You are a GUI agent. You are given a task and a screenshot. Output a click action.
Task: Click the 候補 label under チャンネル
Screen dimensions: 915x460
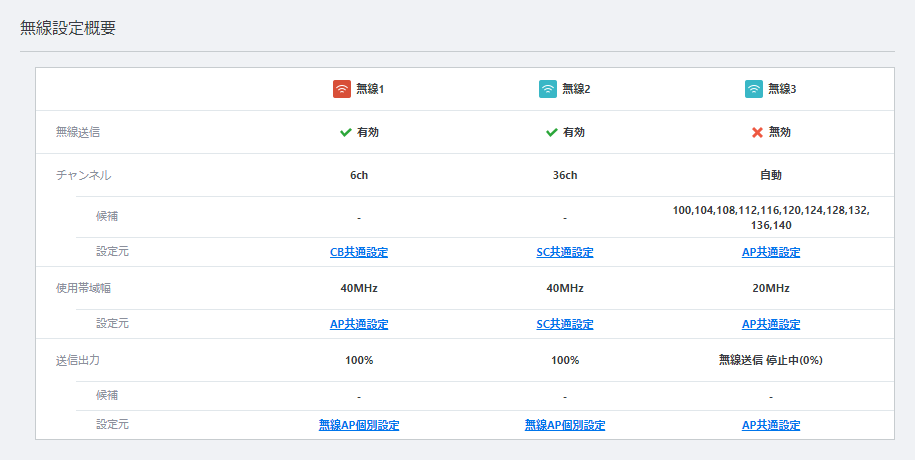coord(107,217)
